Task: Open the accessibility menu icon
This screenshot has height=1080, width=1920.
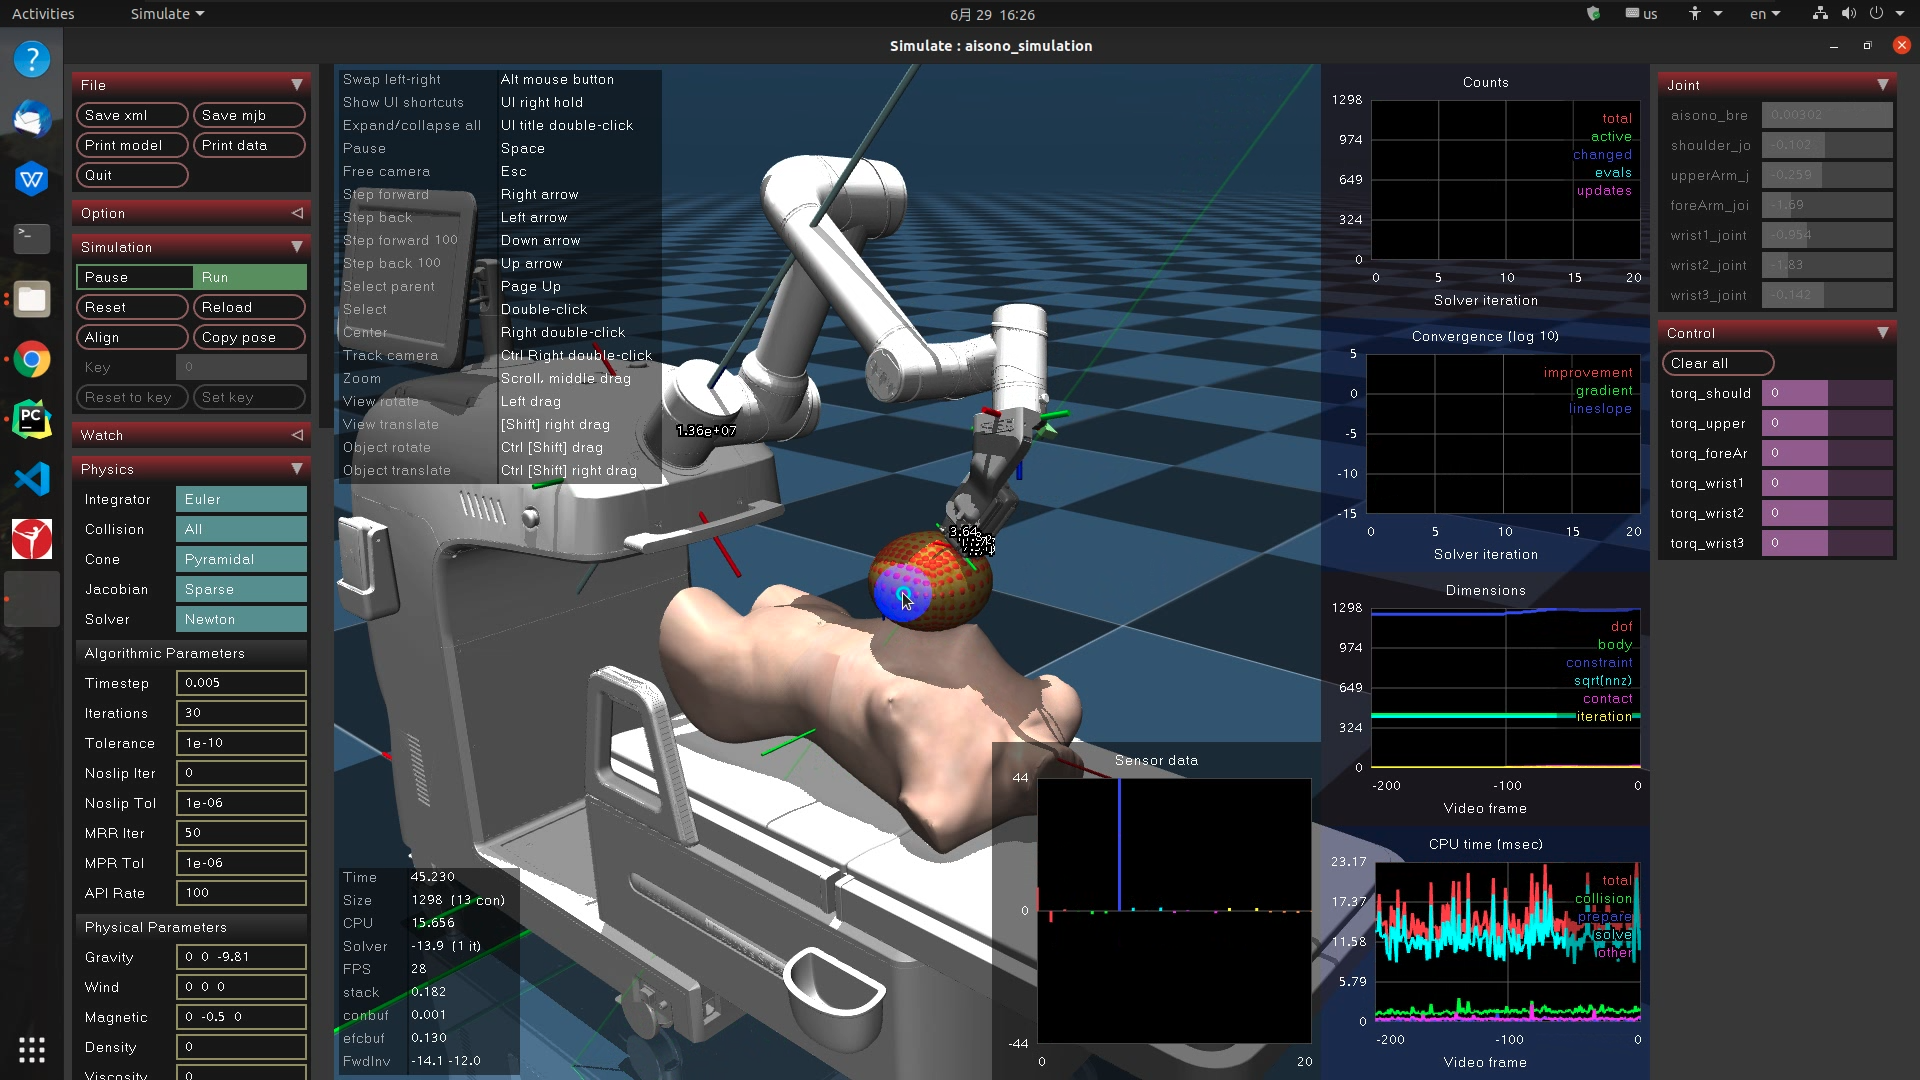Action: point(1695,14)
